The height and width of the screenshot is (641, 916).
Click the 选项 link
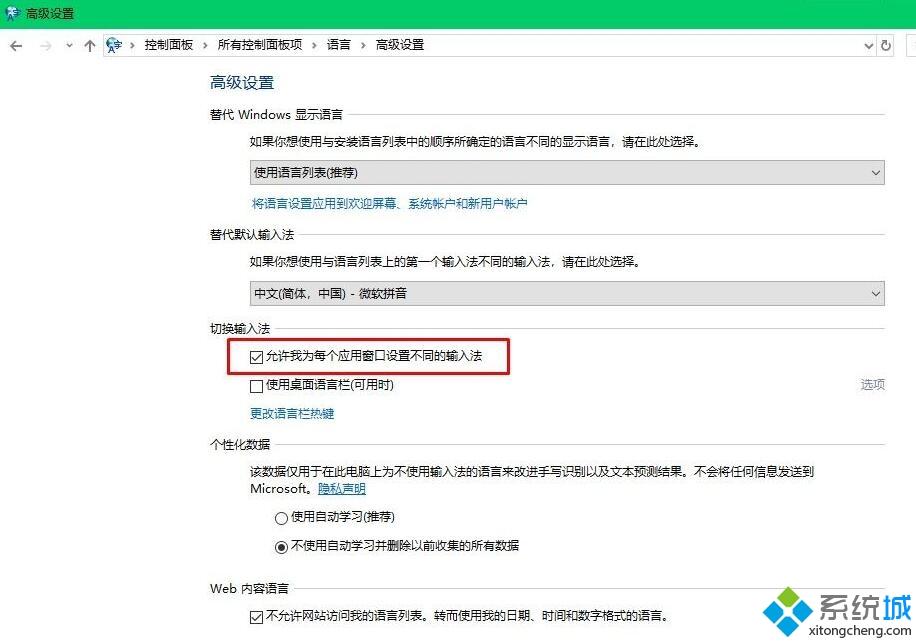[x=873, y=384]
